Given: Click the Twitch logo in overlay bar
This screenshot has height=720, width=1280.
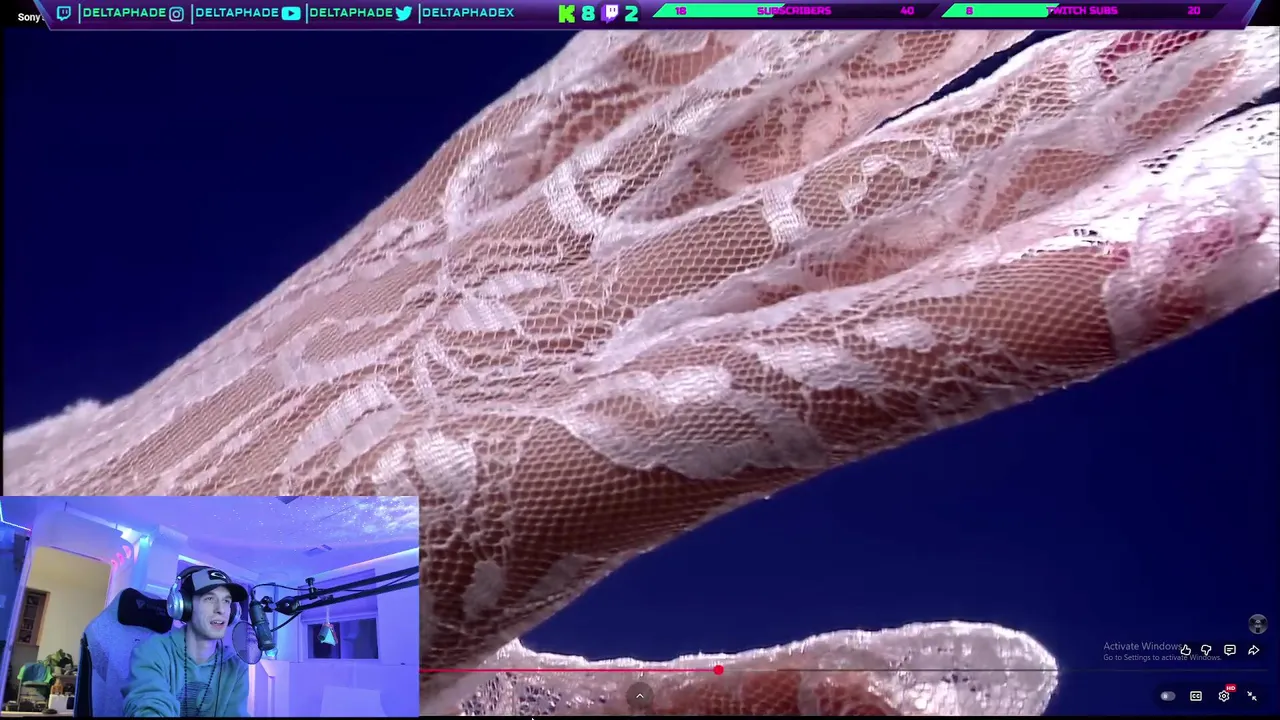Looking at the screenshot, I should coord(64,13).
